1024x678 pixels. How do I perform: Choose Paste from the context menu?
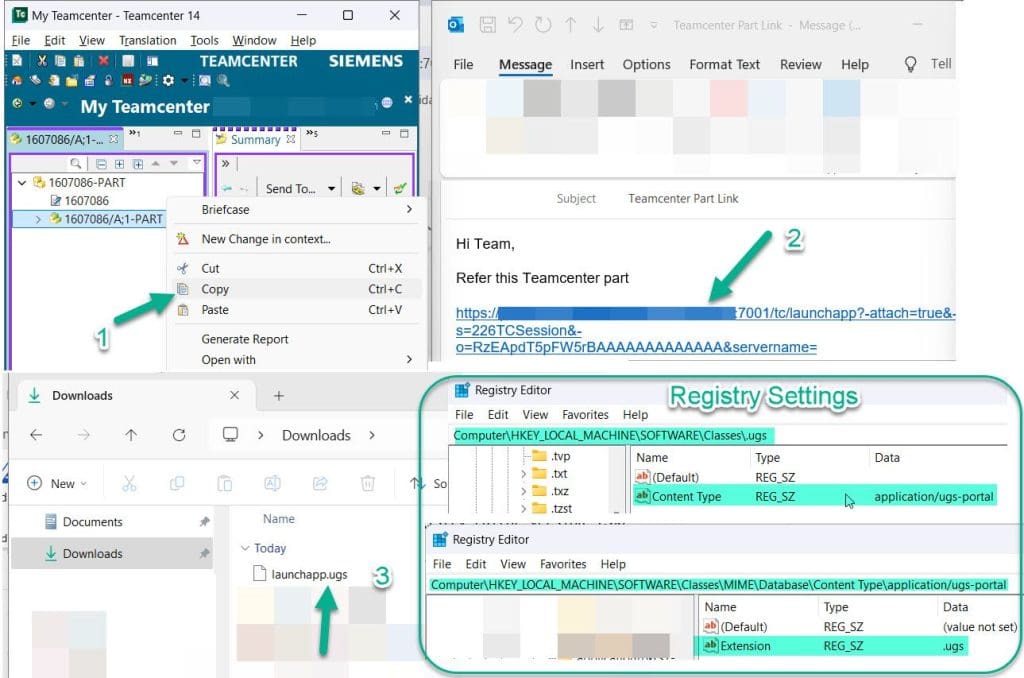tap(293, 310)
